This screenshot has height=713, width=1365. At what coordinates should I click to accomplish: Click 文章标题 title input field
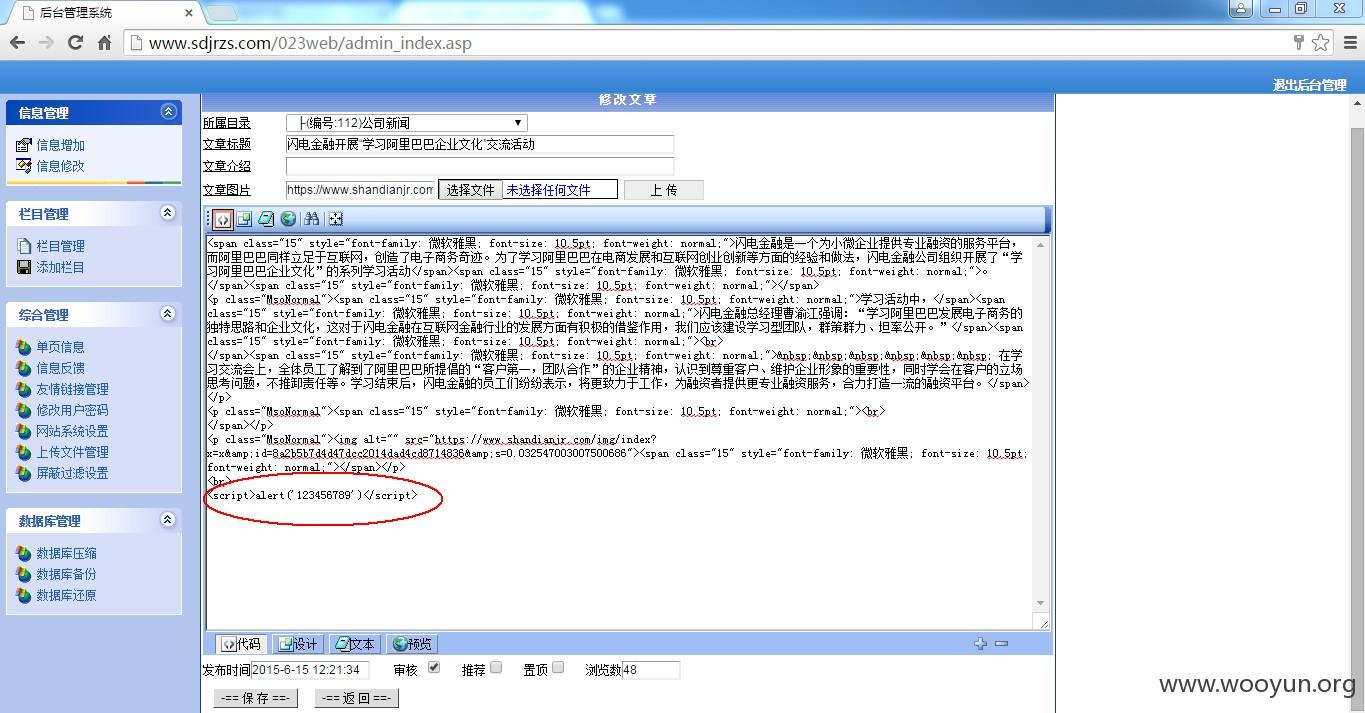click(x=480, y=144)
